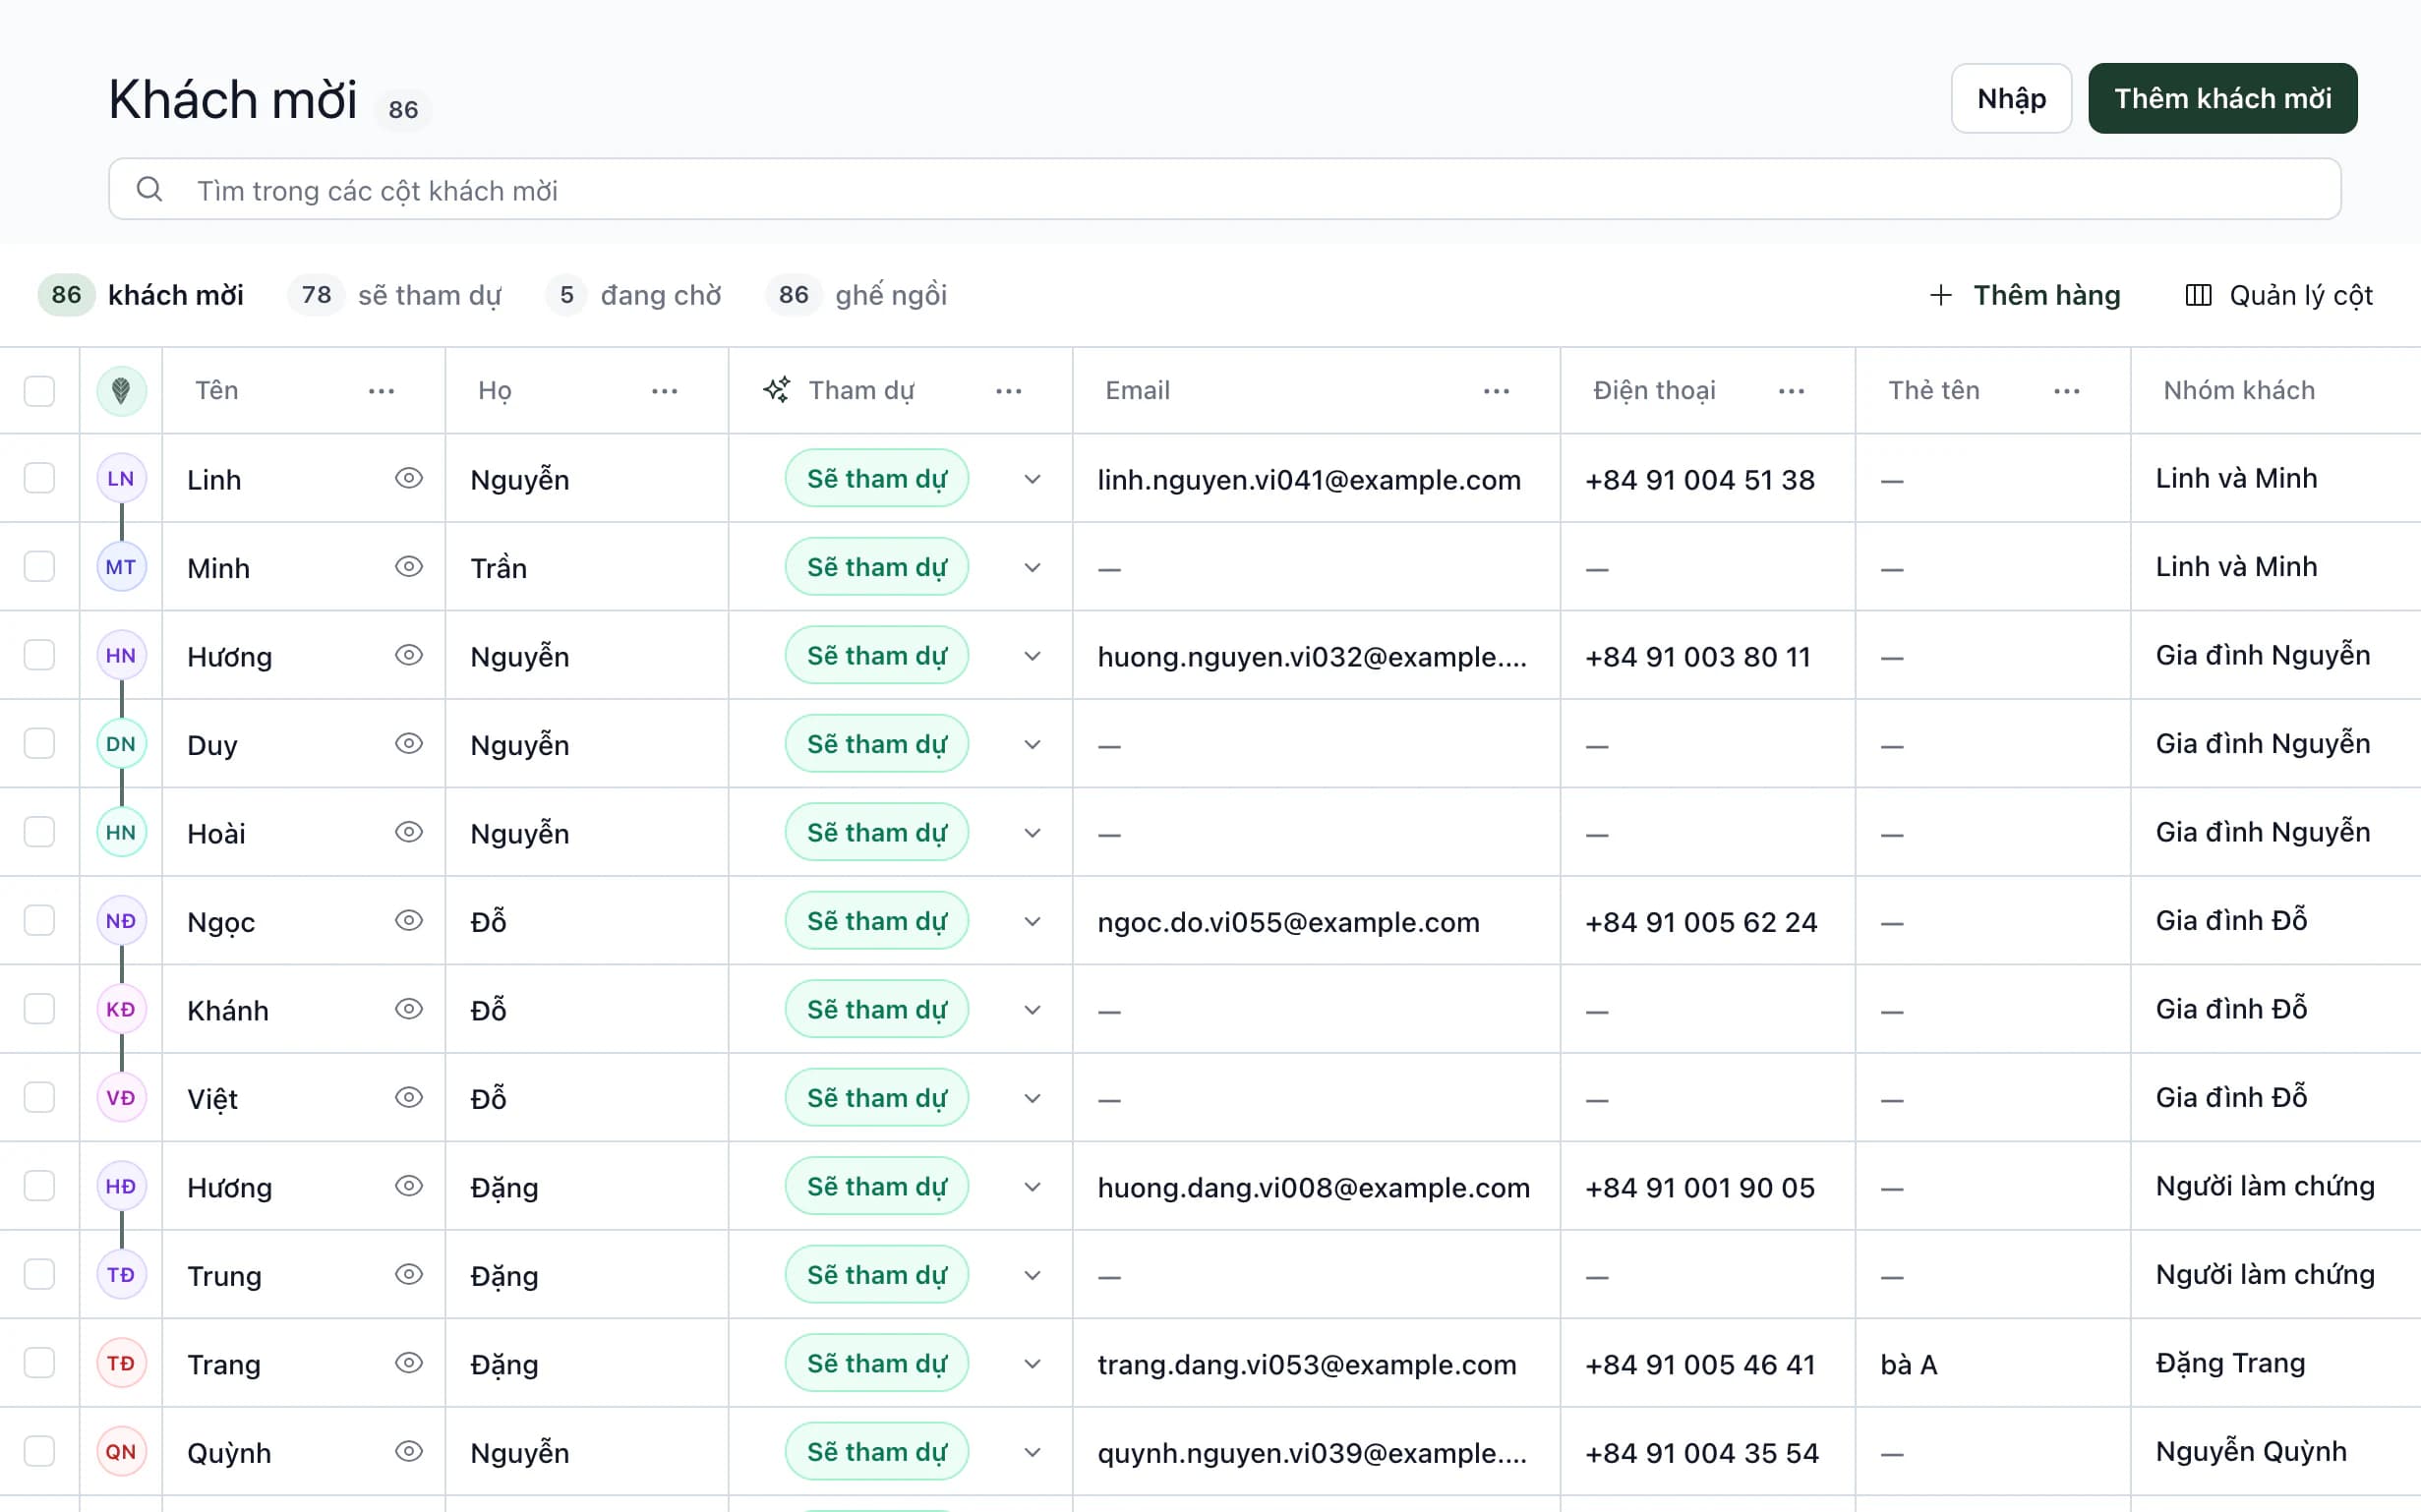Open the Điện thoại column options menu
This screenshot has height=1512, width=2421.
click(1791, 391)
